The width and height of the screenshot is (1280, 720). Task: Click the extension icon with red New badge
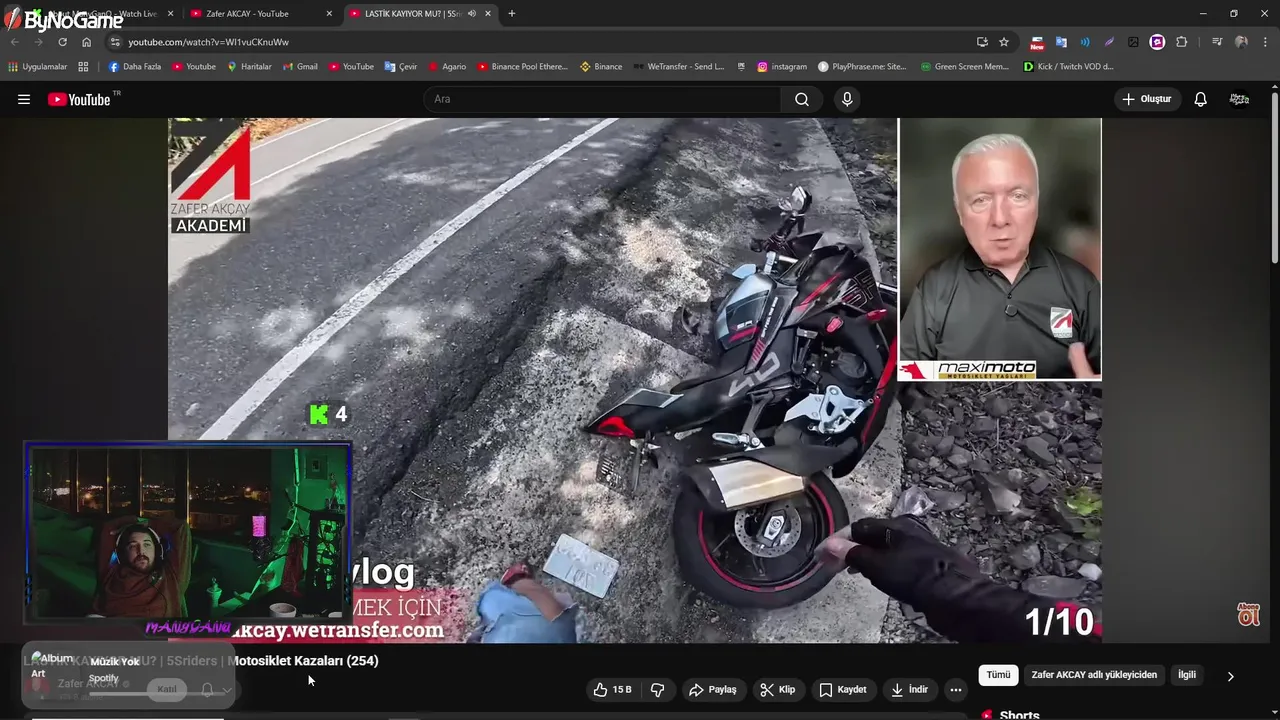pyautogui.click(x=1037, y=42)
